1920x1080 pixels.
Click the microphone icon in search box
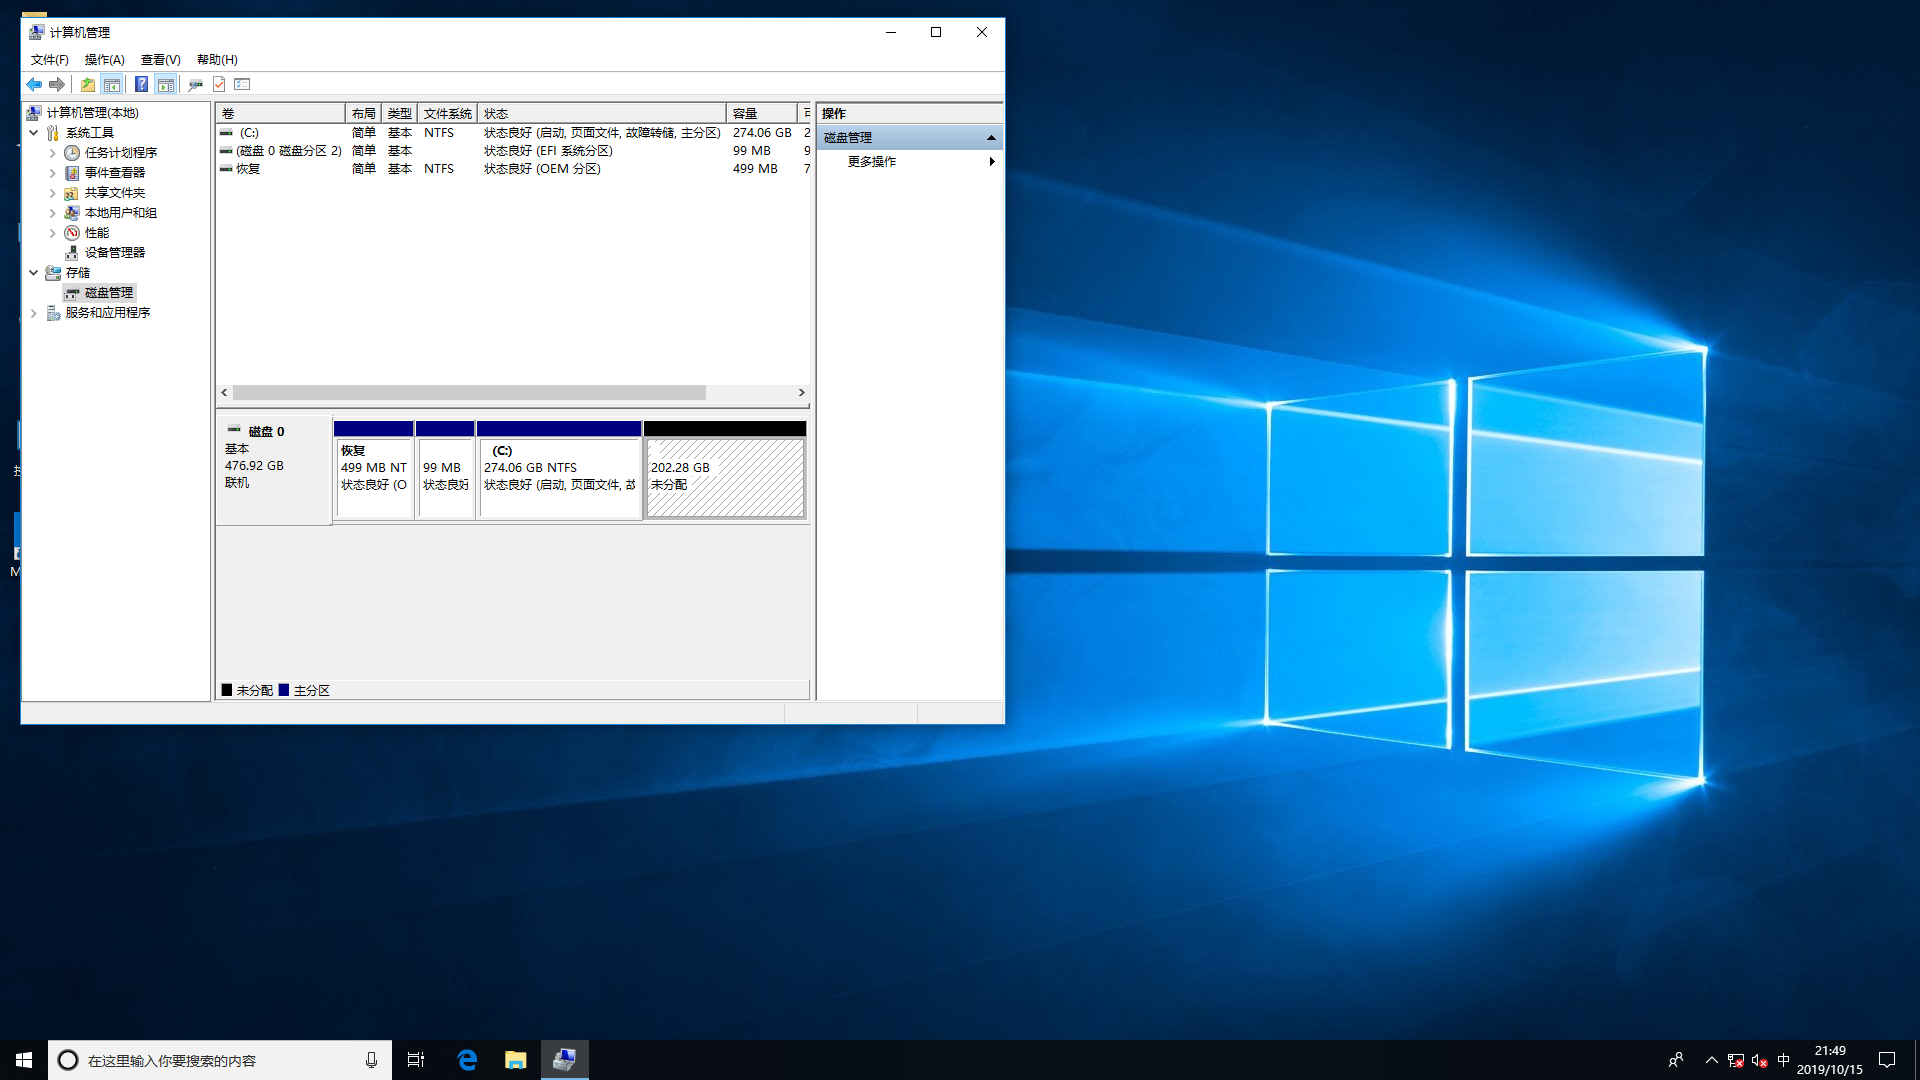coord(371,1060)
